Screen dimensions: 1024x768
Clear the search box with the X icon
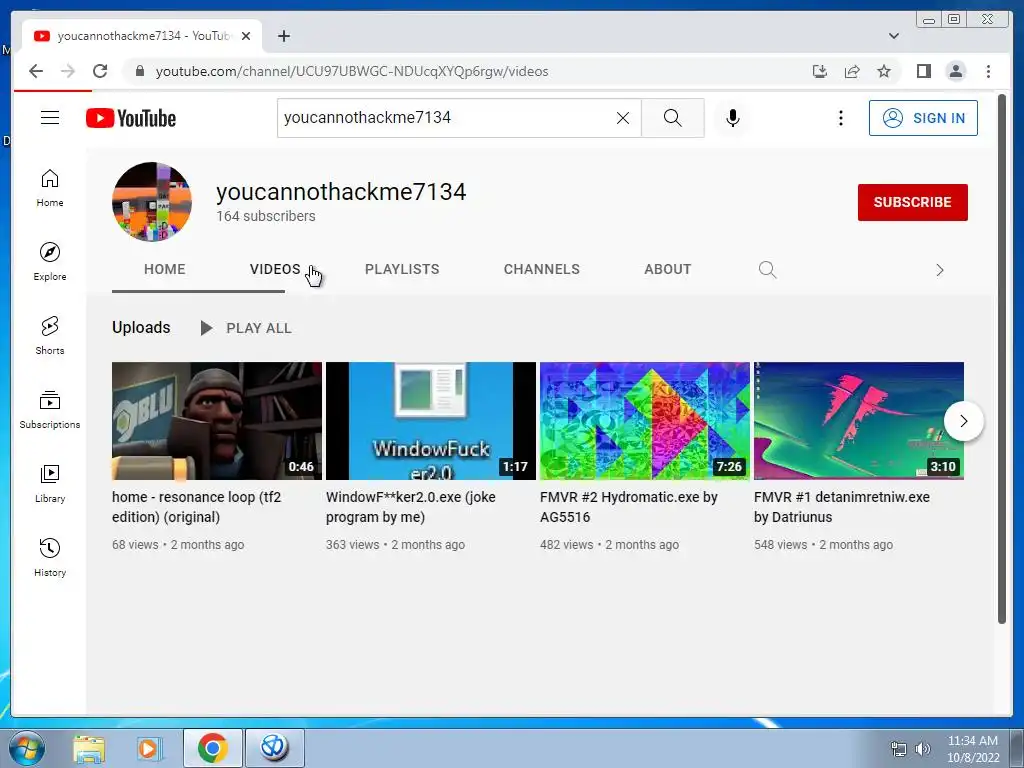(x=623, y=118)
